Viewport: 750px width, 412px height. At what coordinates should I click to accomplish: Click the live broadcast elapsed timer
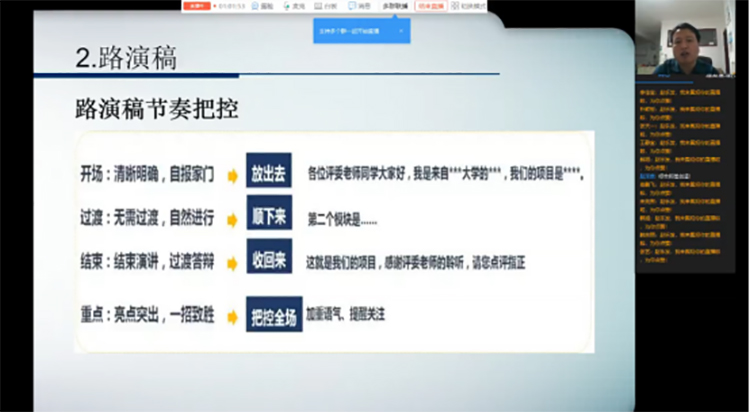point(230,5)
